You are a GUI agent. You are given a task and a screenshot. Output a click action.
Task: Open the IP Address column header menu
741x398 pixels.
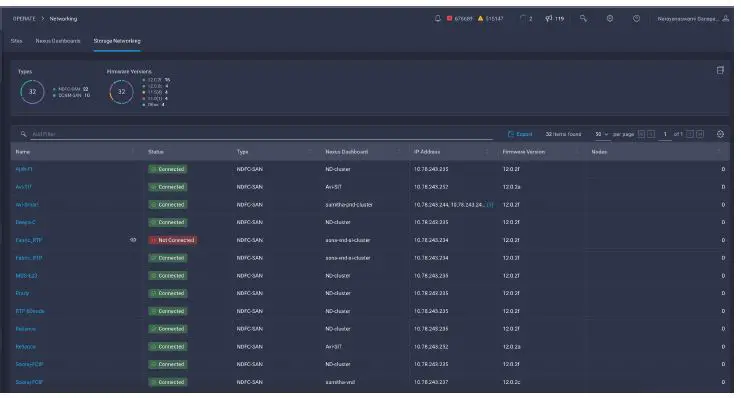487,152
